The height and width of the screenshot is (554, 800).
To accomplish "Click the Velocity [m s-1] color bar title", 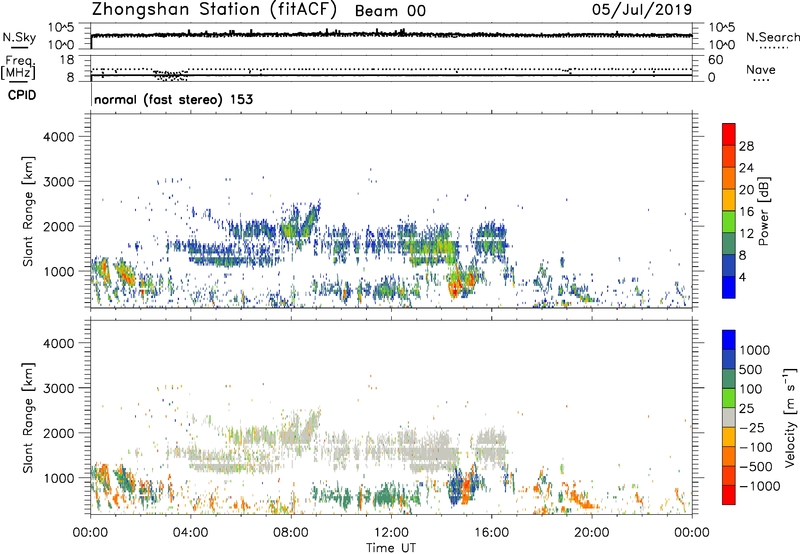I will [x=790, y=417].
